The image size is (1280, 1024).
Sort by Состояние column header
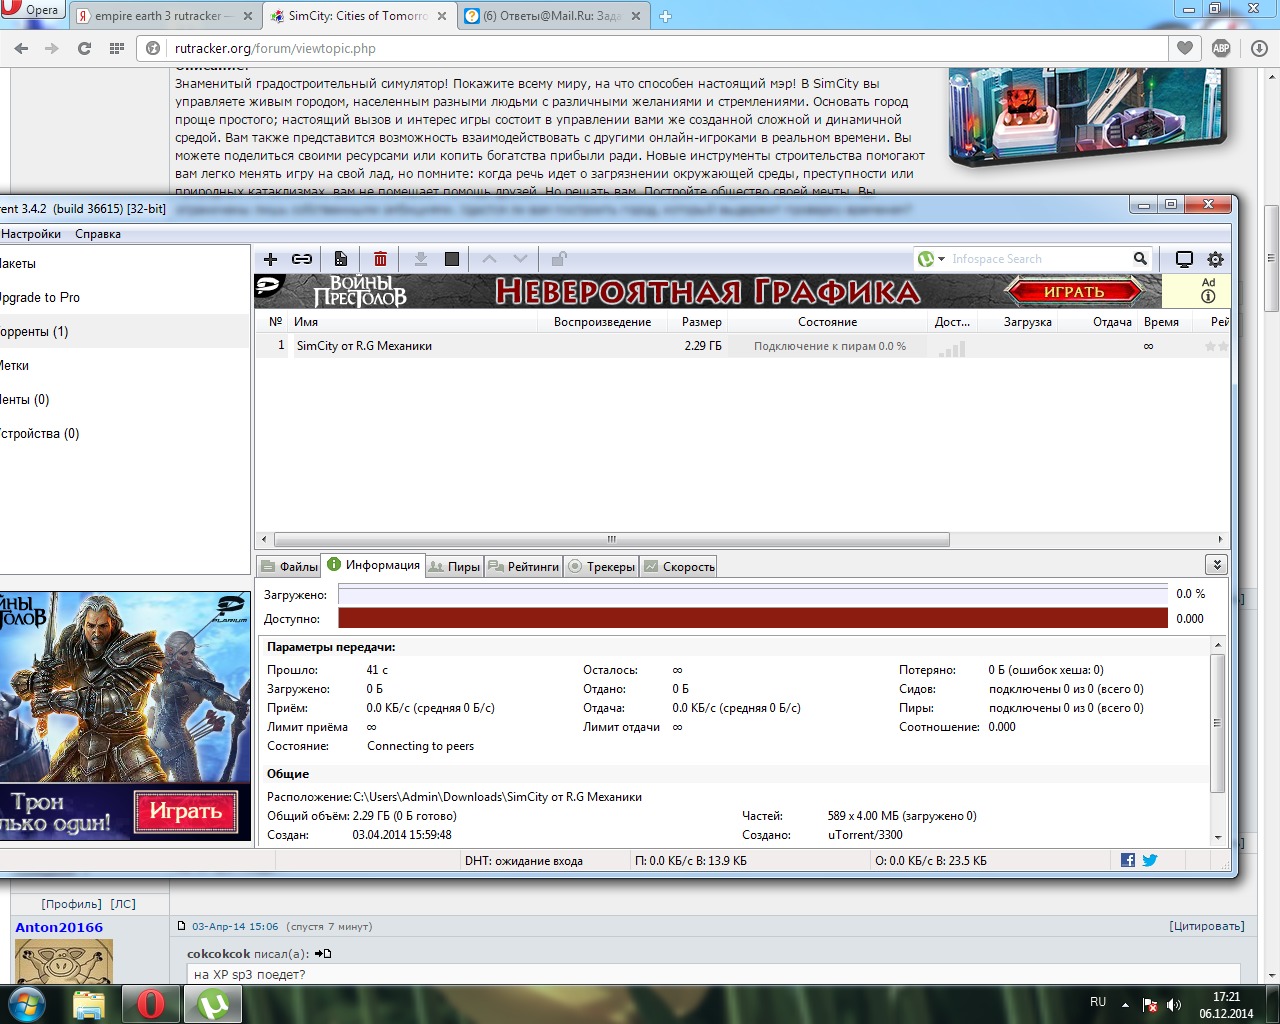pyautogui.click(x=827, y=322)
